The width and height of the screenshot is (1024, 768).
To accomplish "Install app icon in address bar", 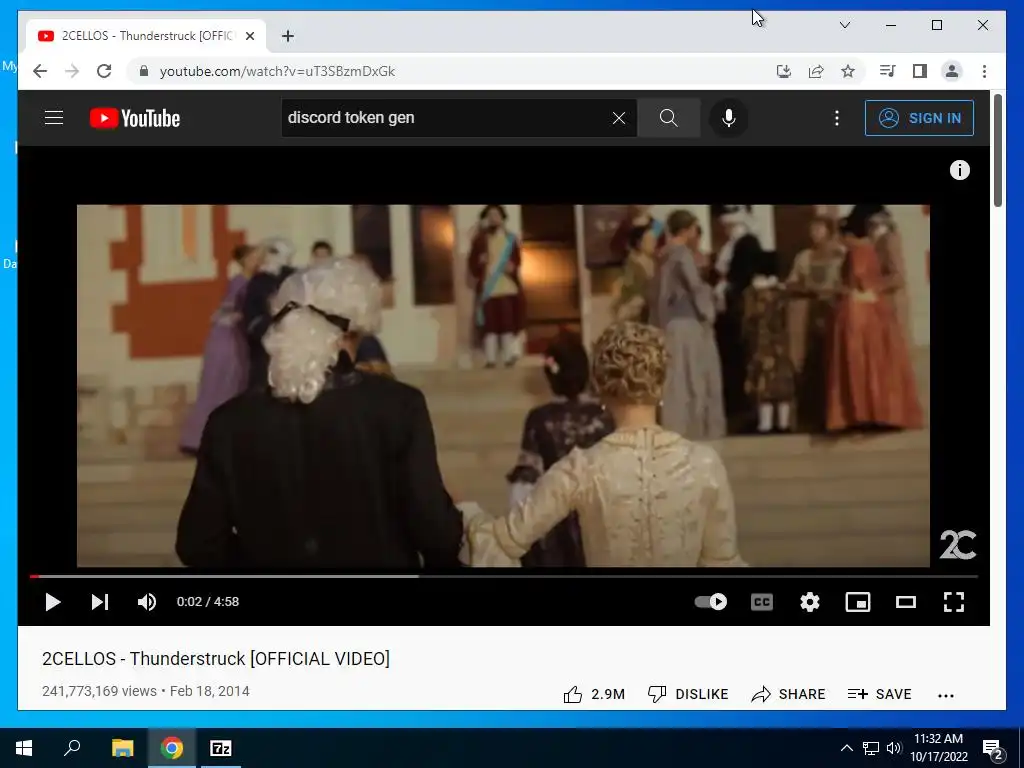I will [x=784, y=71].
